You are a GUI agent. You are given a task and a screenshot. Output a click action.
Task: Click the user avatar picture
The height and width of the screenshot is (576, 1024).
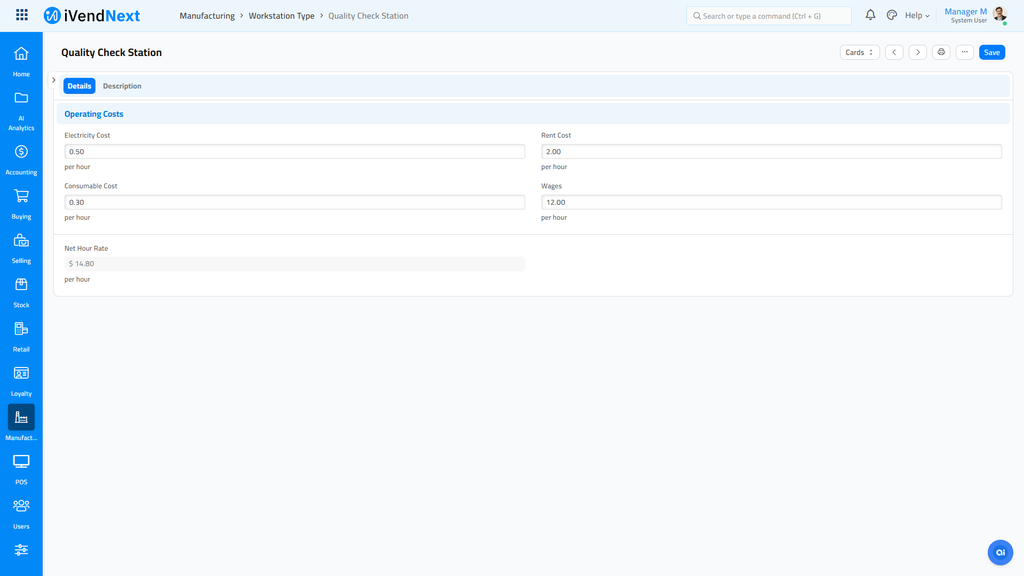click(x=999, y=14)
